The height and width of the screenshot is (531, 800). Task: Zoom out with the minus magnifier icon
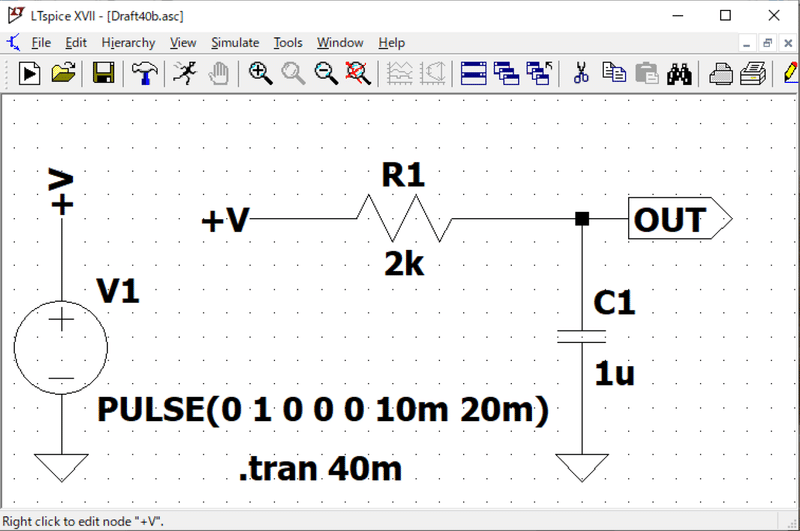click(x=326, y=74)
